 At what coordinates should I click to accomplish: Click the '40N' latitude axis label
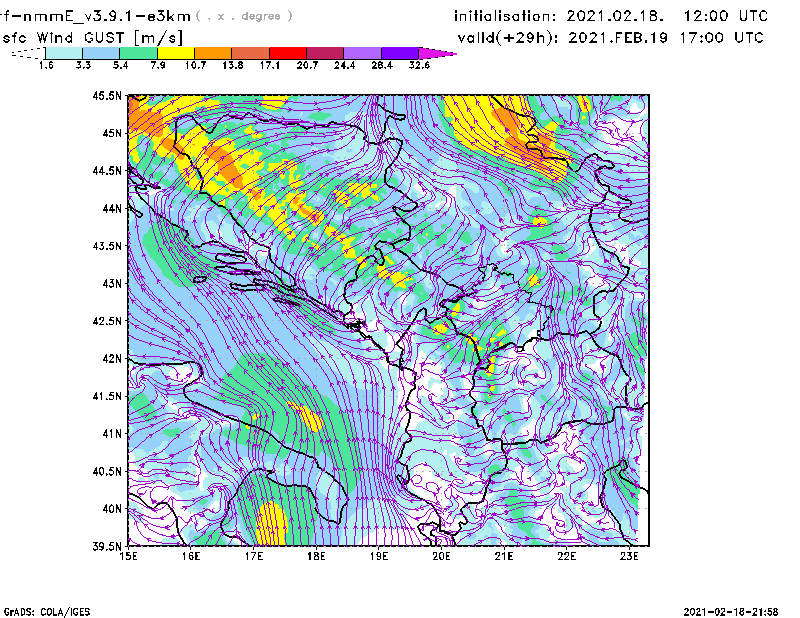112,509
